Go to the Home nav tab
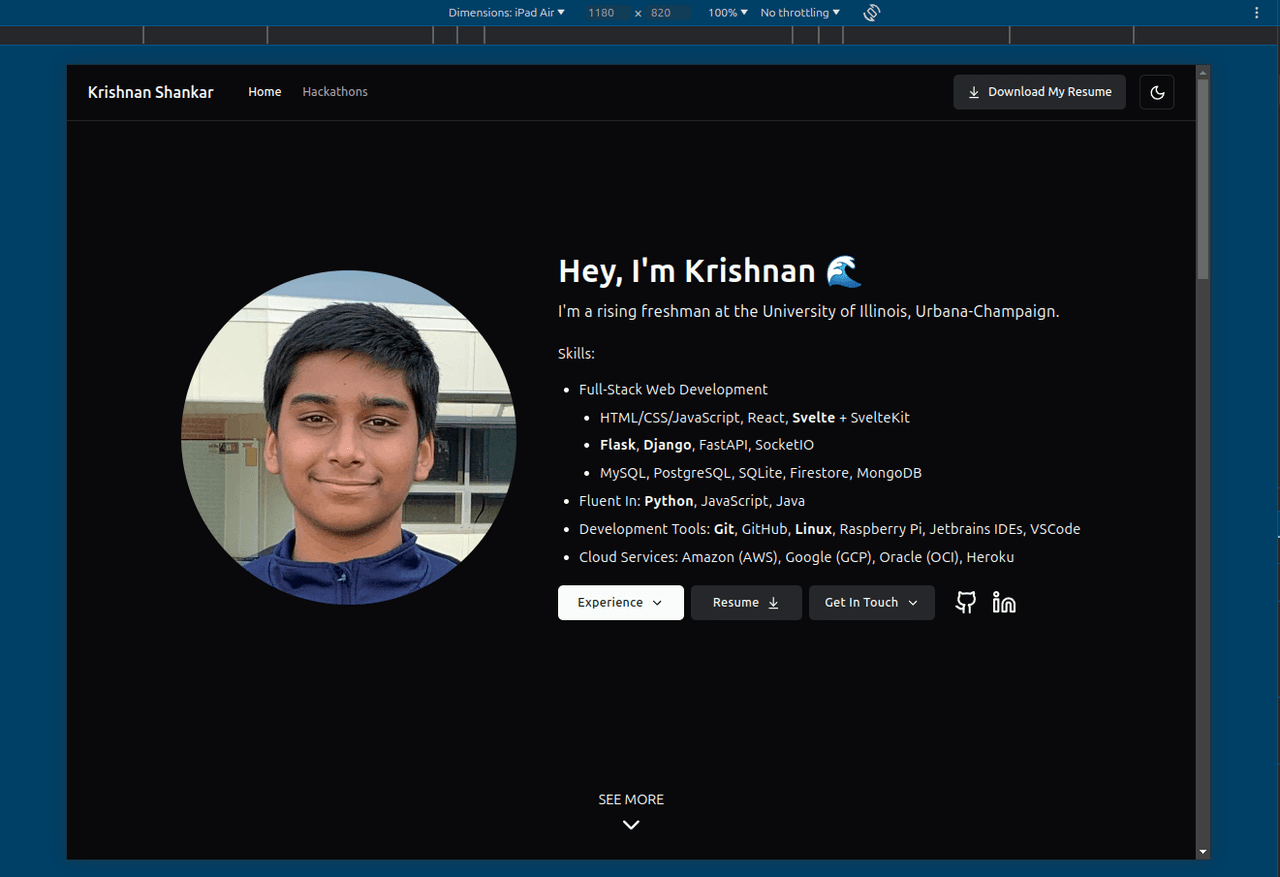This screenshot has height=877, width=1280. pyautogui.click(x=265, y=92)
